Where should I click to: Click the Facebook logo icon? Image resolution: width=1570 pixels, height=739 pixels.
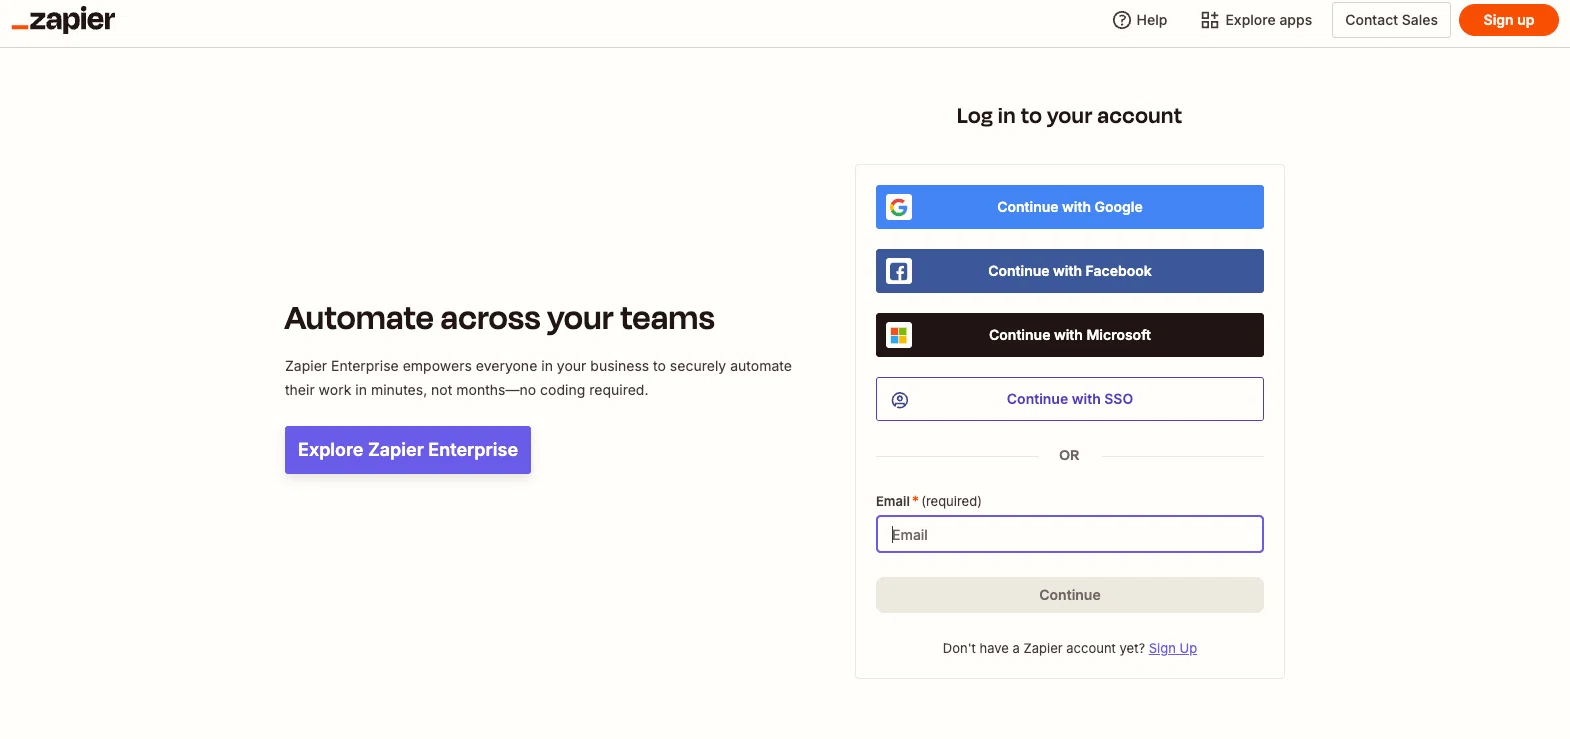click(x=899, y=271)
